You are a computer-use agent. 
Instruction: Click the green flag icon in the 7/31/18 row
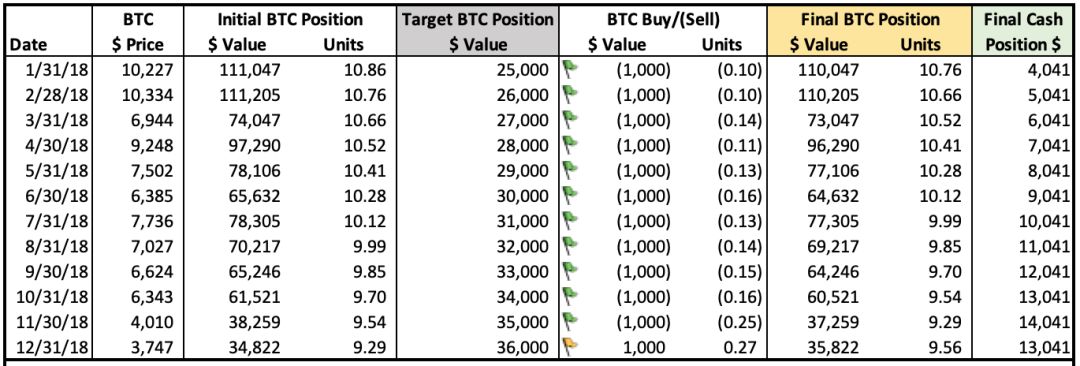coord(570,219)
